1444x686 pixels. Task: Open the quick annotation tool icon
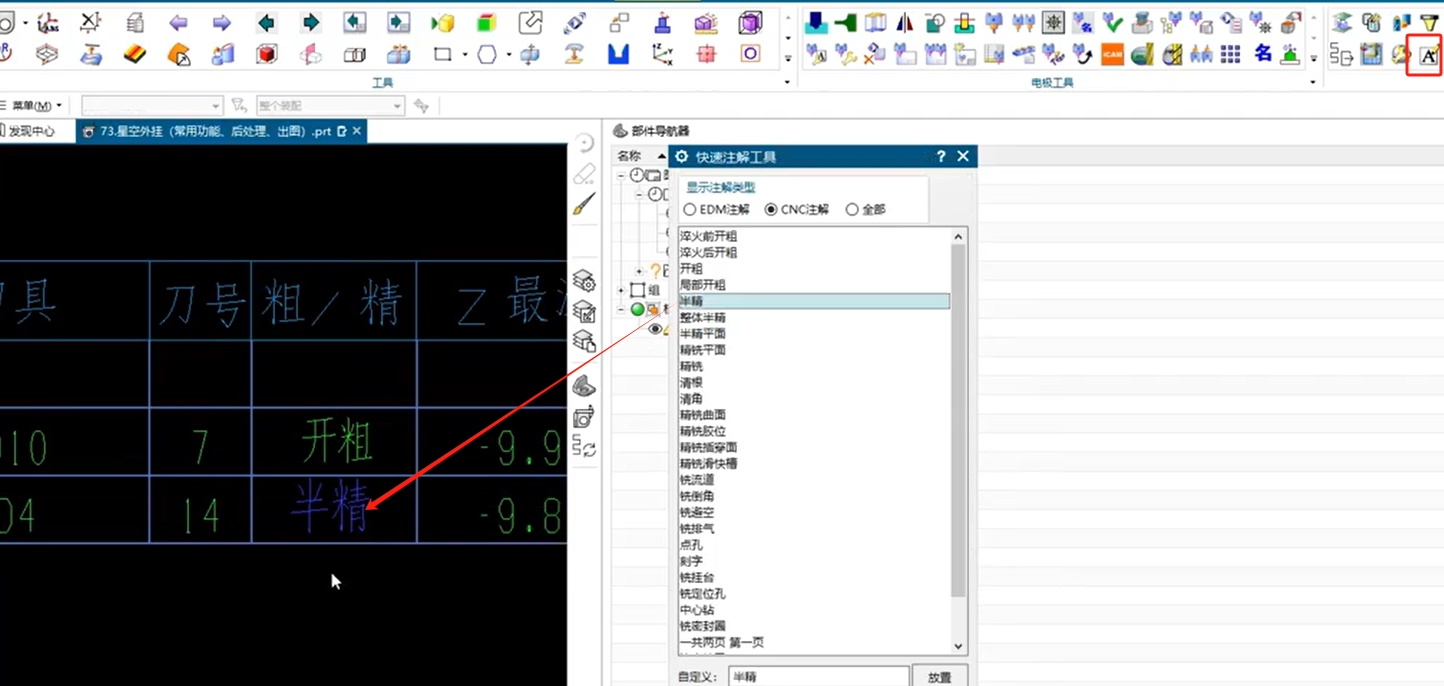tap(1429, 56)
